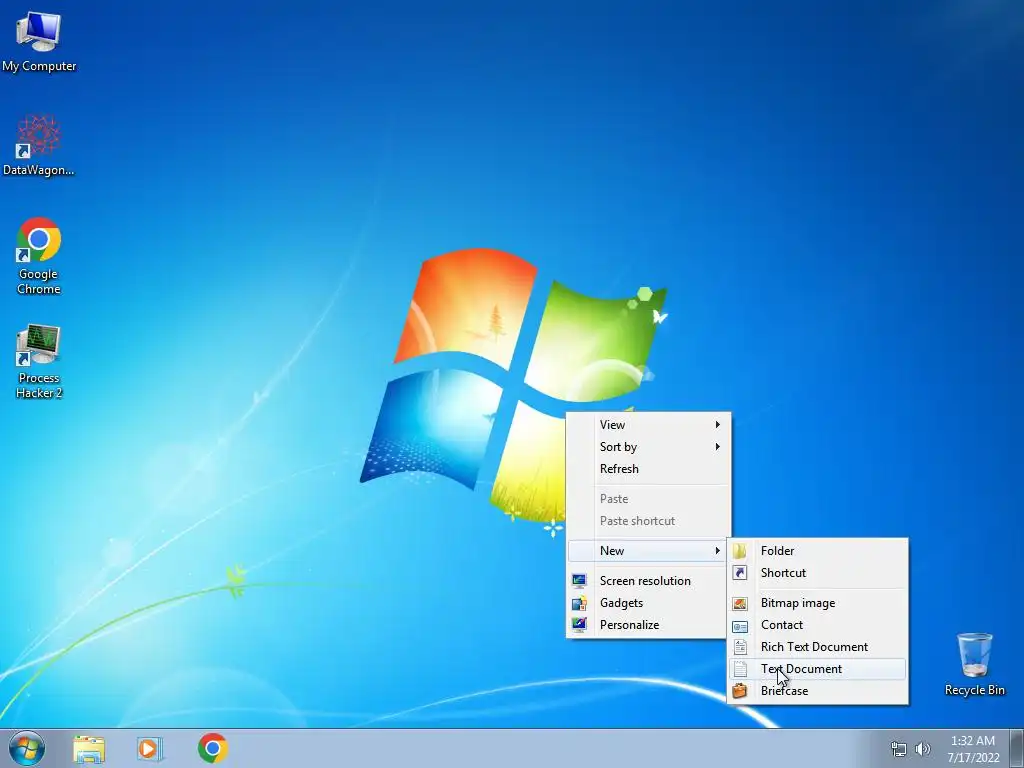The width and height of the screenshot is (1024, 768).
Task: Expand the View submenu arrow
Action: coord(718,424)
